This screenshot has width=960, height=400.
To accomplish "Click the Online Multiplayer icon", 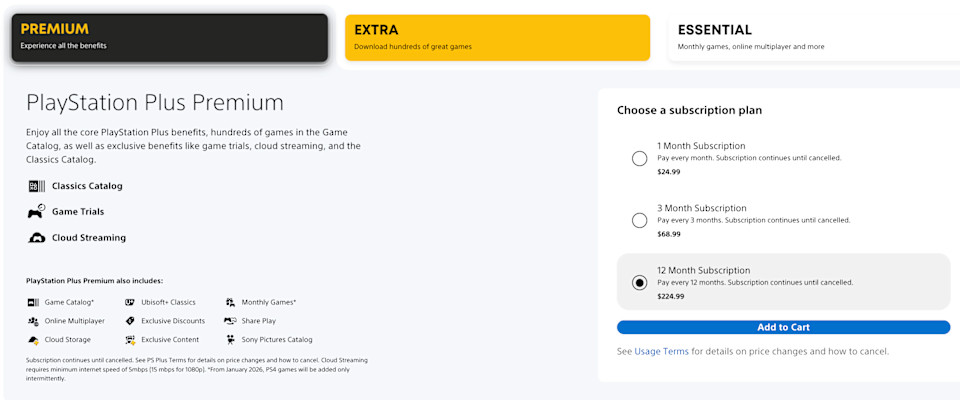I will (33, 321).
